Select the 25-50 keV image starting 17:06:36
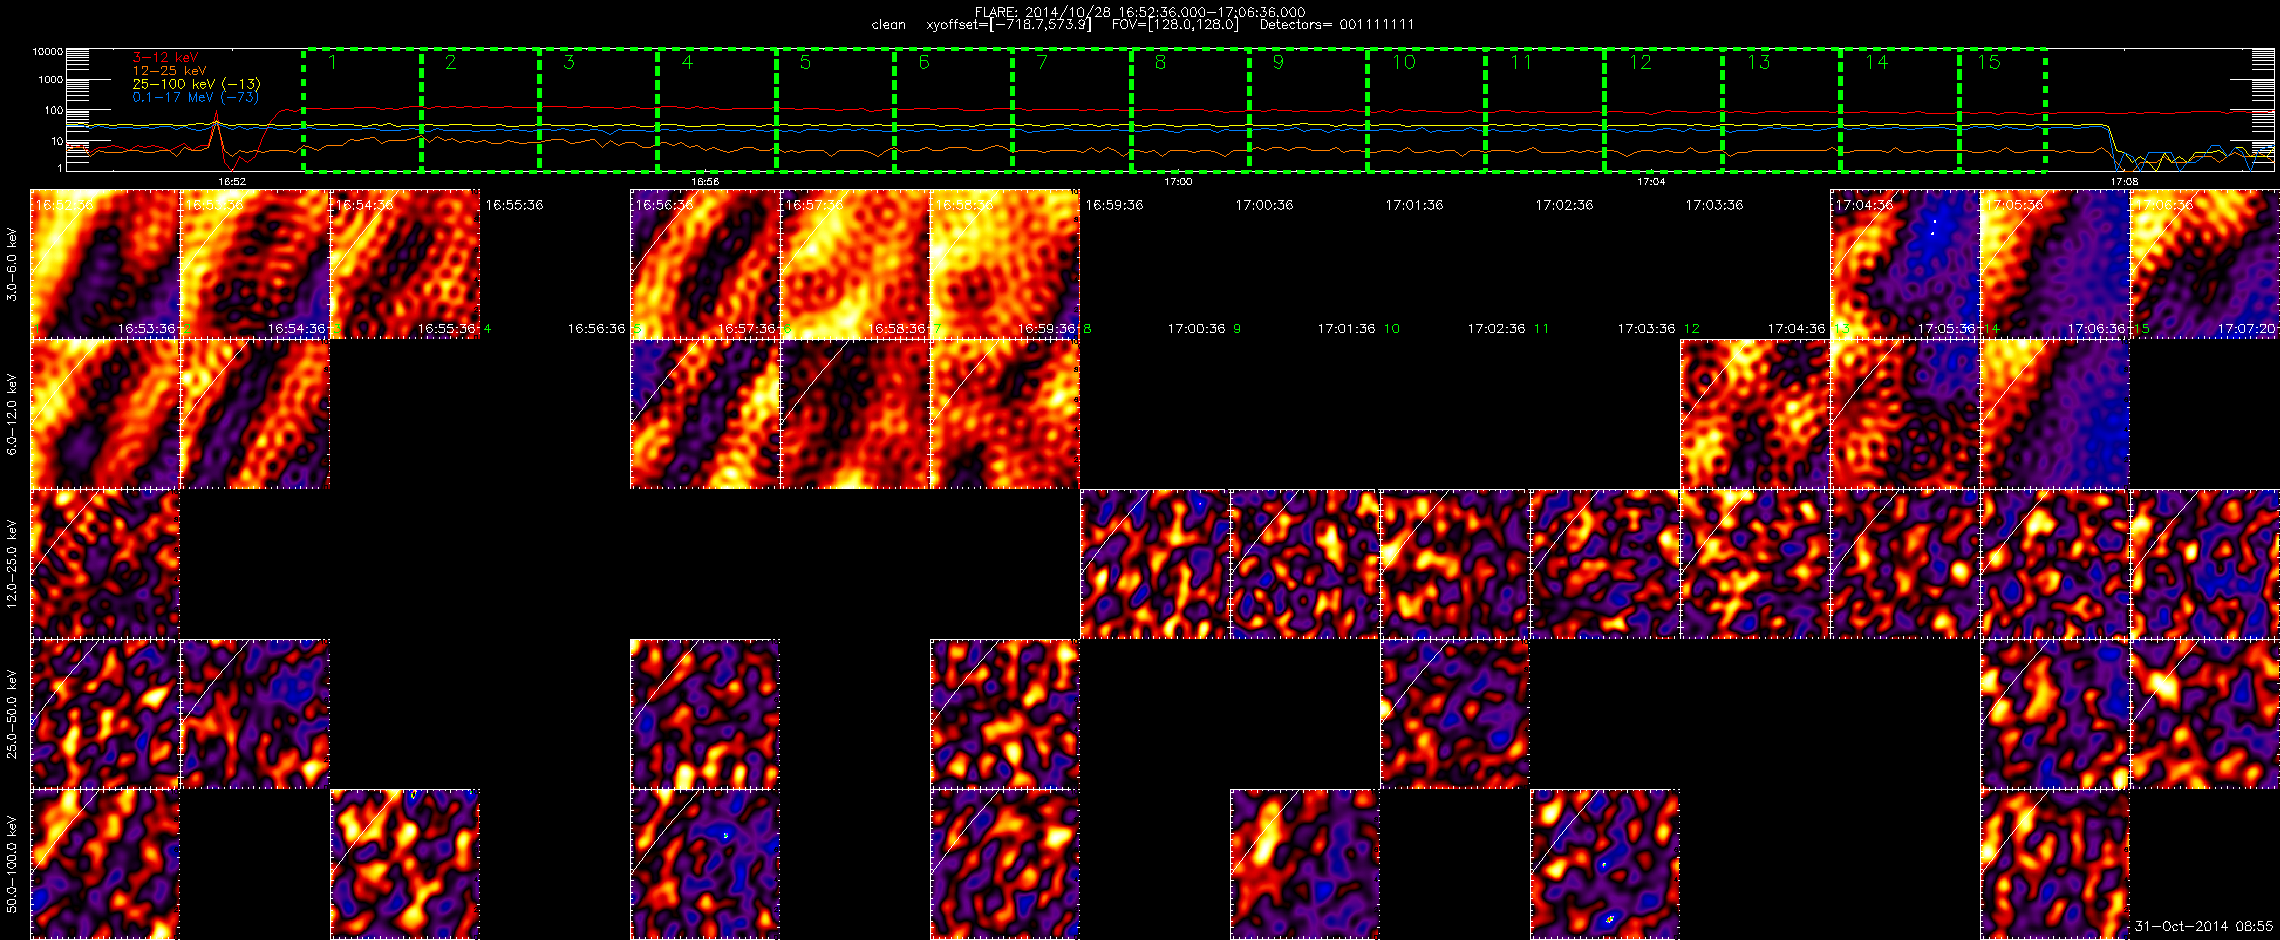This screenshot has width=2280, height=940. point(2205,714)
